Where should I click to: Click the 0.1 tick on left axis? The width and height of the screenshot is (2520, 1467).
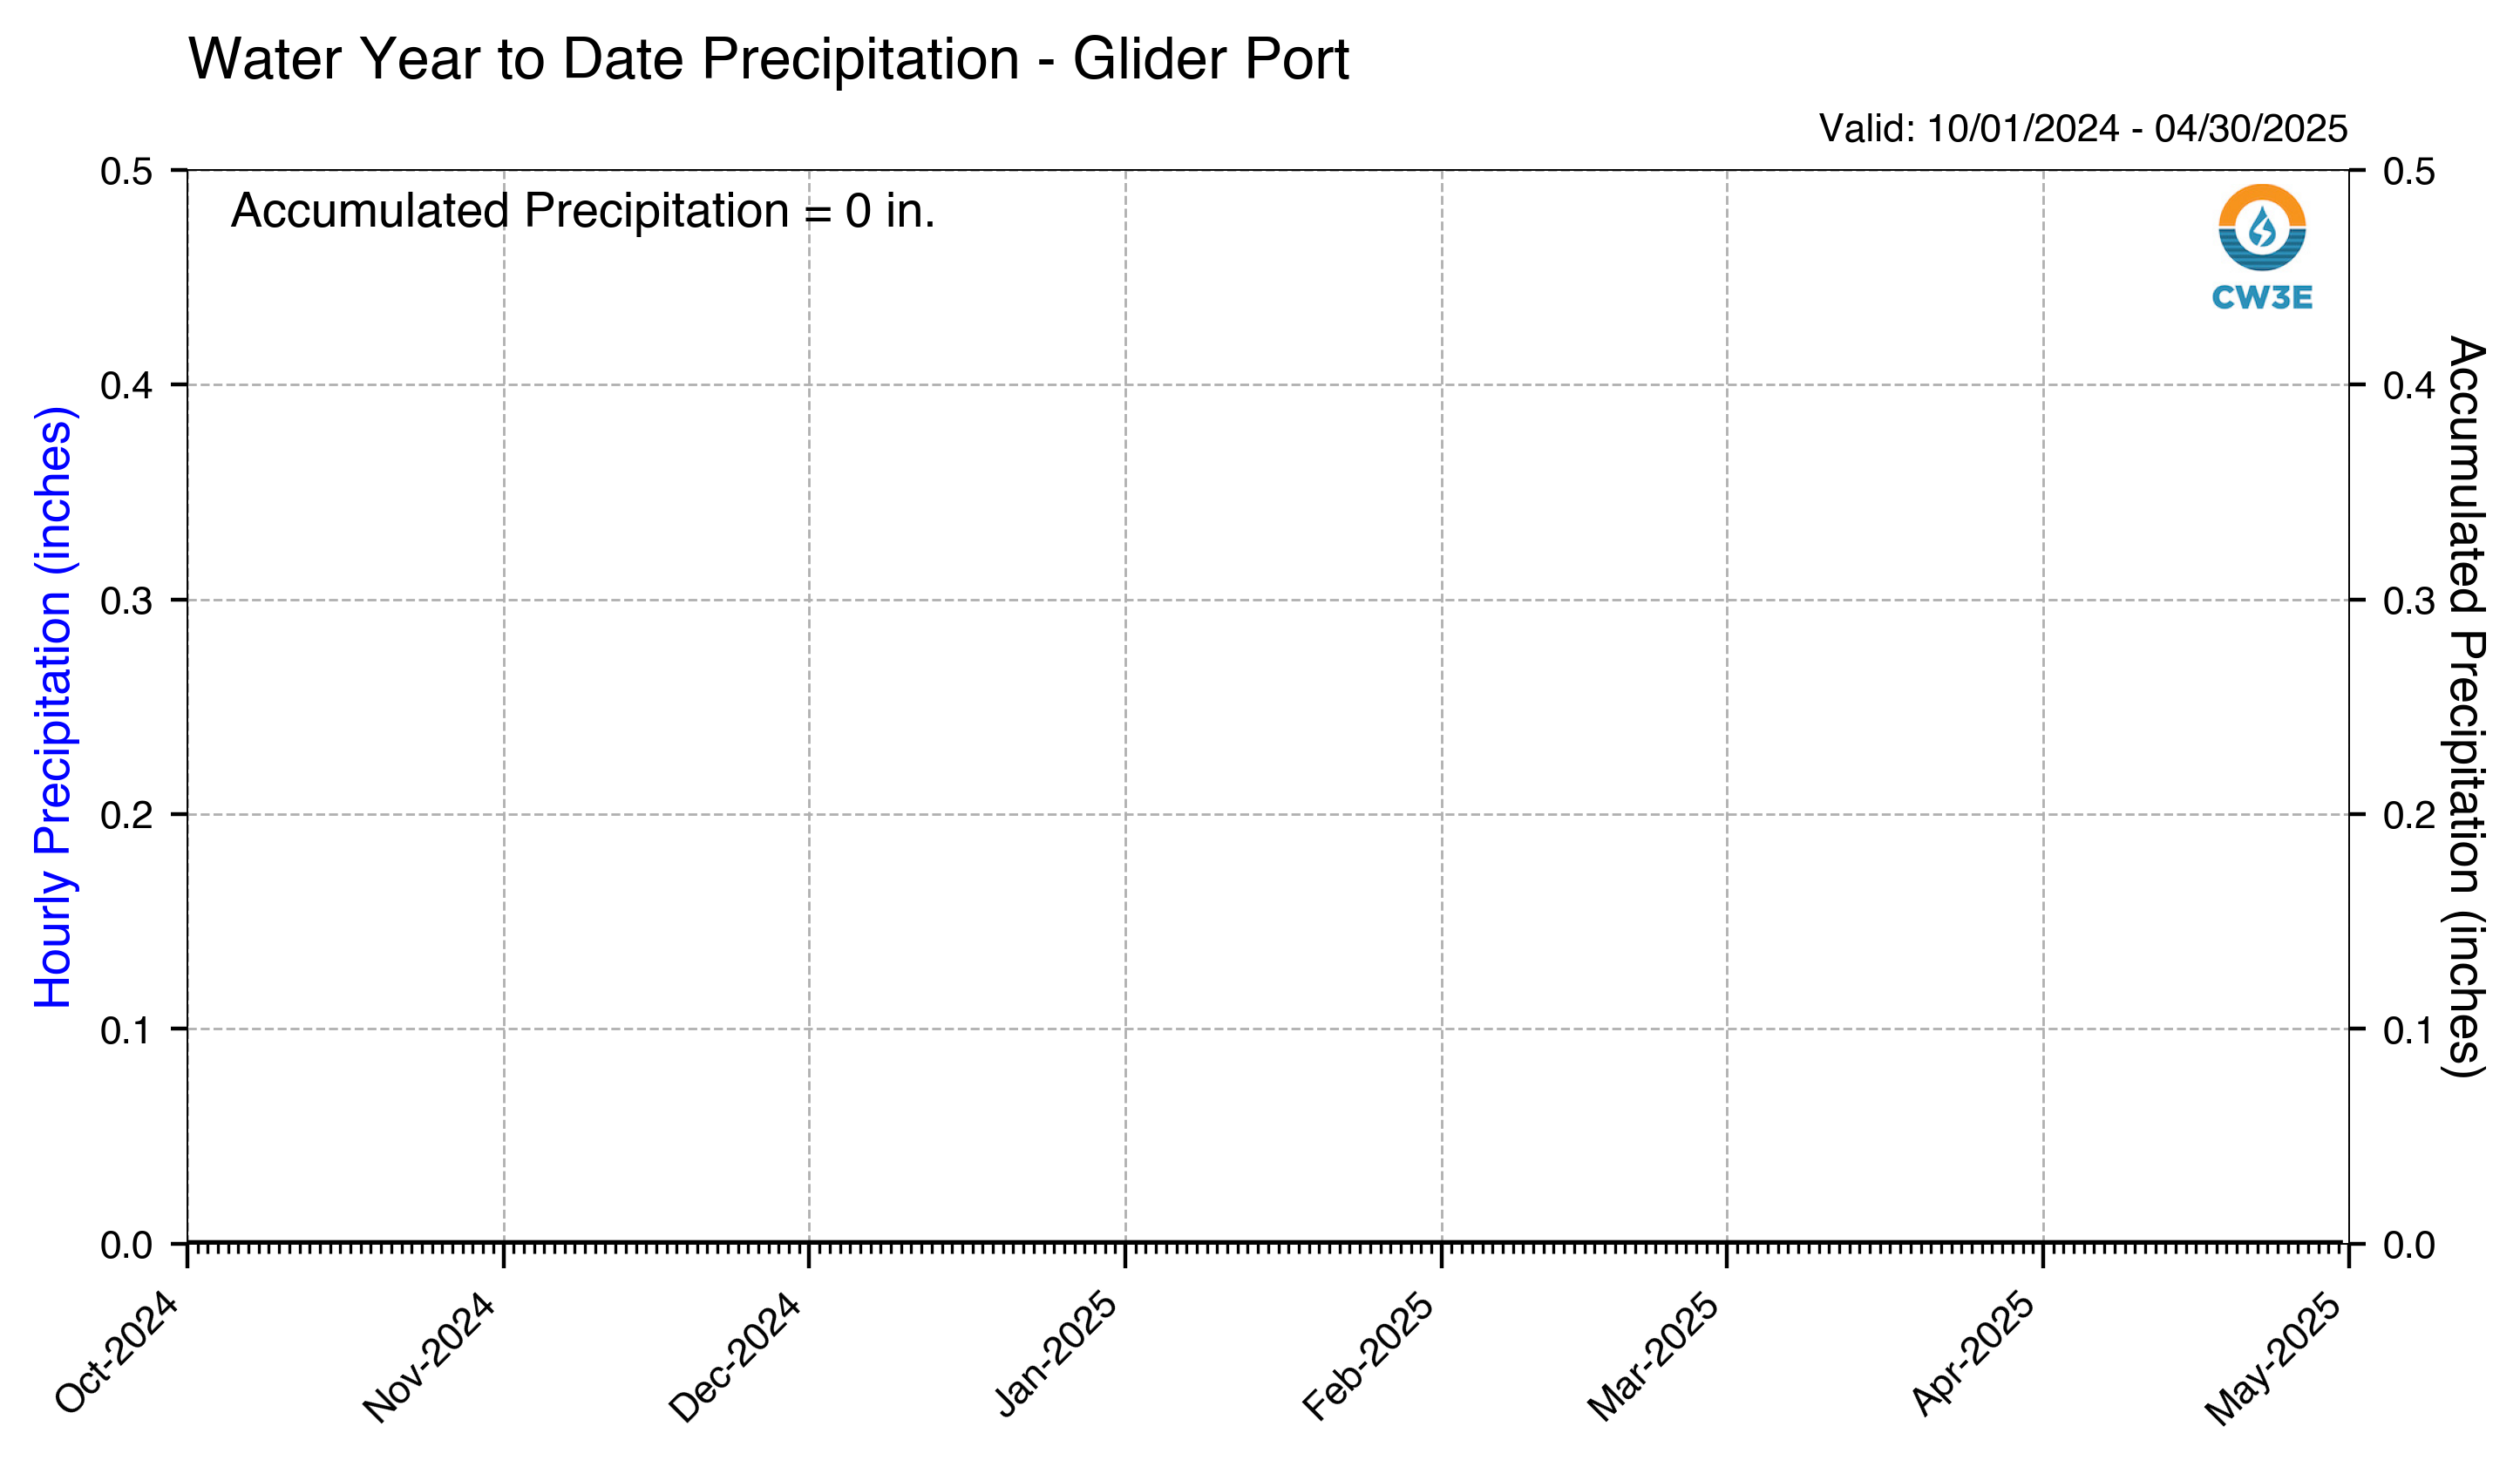coord(127,1030)
